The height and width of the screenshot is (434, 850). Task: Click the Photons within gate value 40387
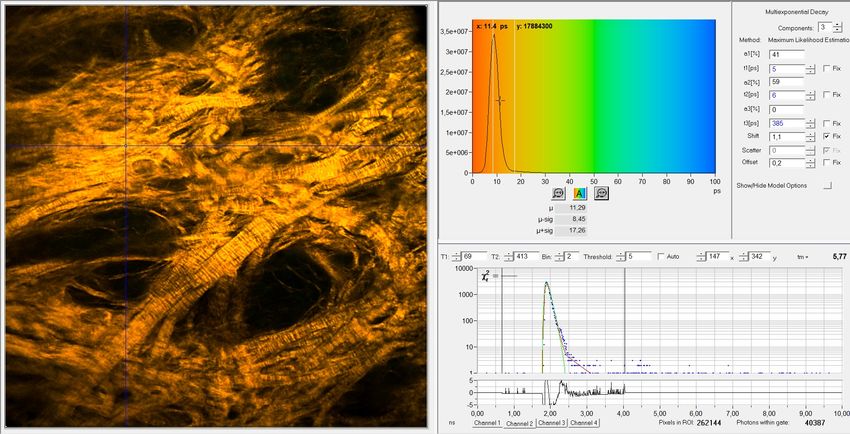click(x=815, y=423)
